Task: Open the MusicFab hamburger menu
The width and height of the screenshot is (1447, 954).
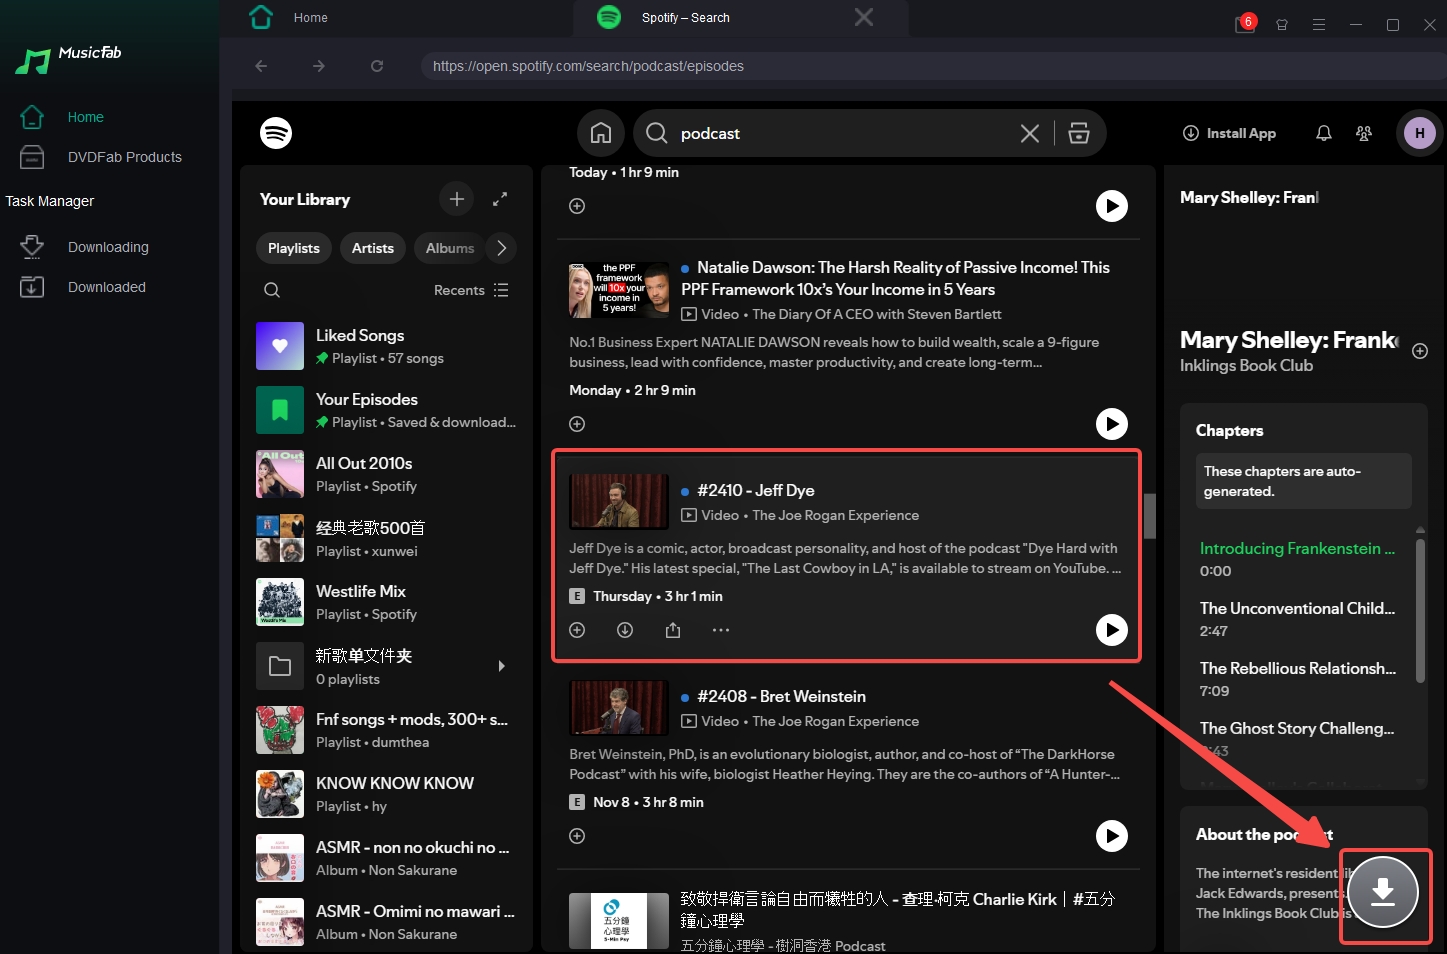Action: (x=1319, y=24)
